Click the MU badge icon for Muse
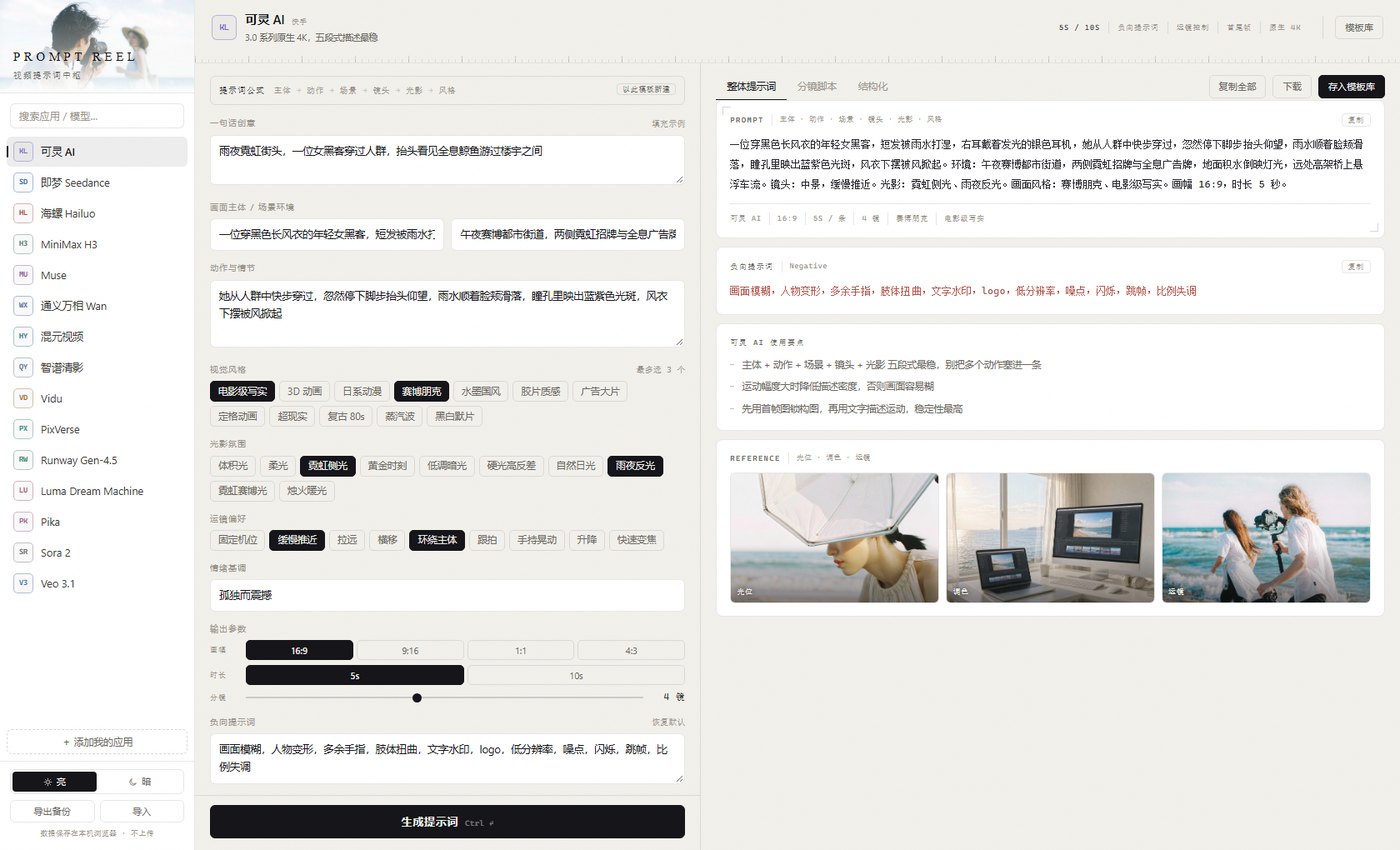 23,275
